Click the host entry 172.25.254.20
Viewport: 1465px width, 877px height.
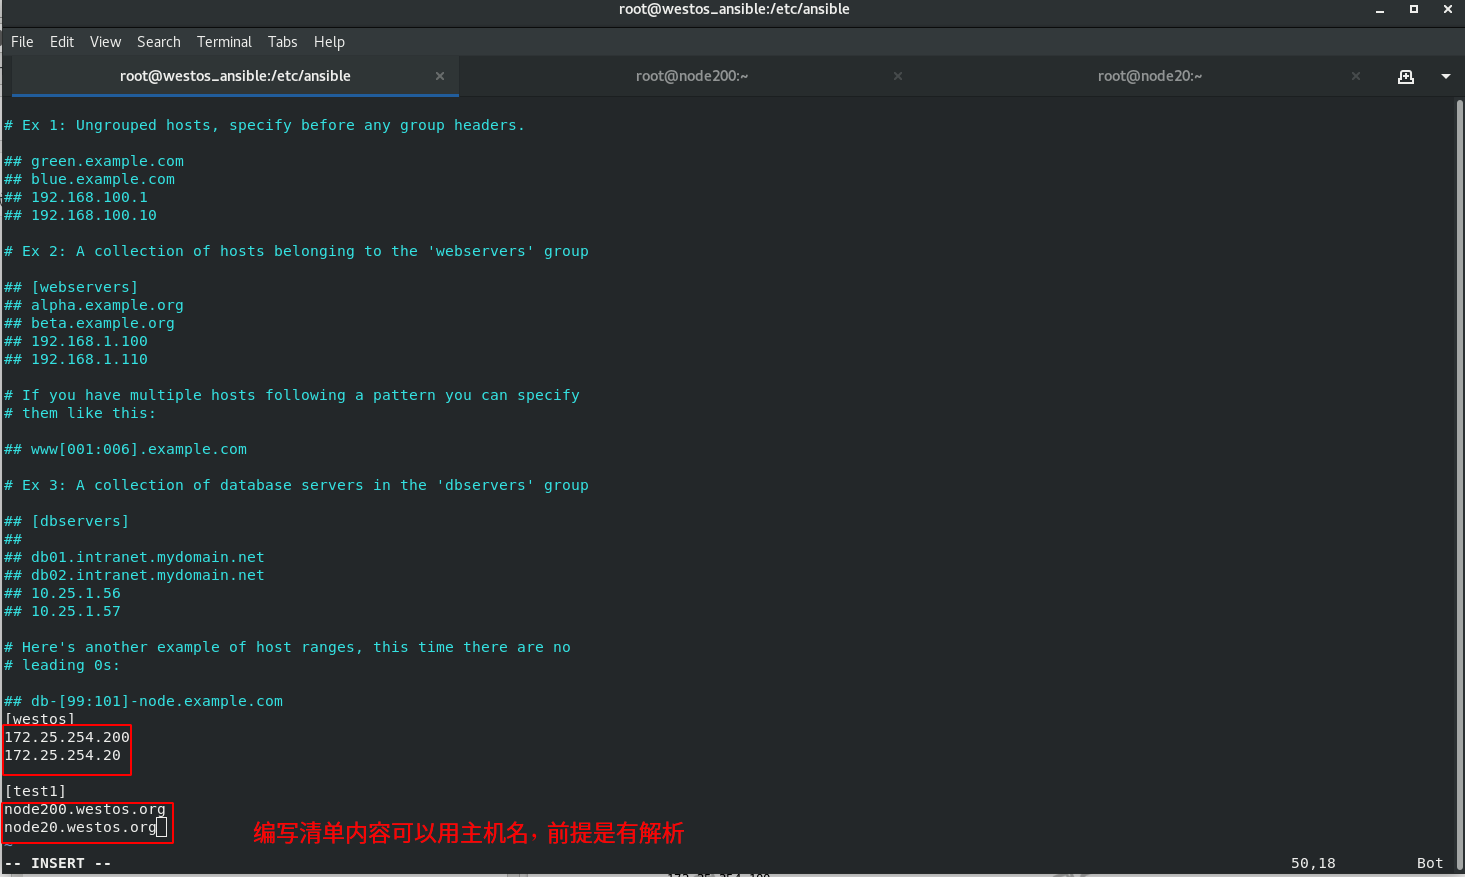click(x=62, y=755)
